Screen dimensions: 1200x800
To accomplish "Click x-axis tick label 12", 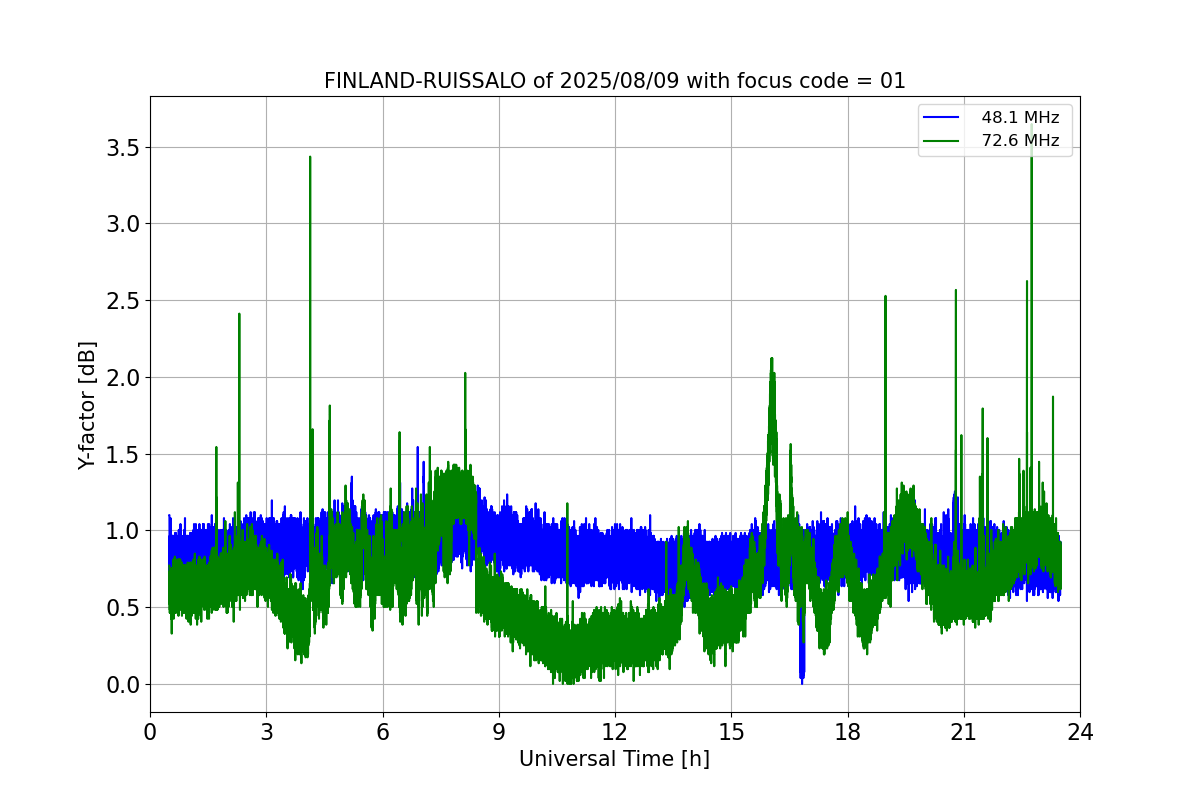I will point(615,732).
